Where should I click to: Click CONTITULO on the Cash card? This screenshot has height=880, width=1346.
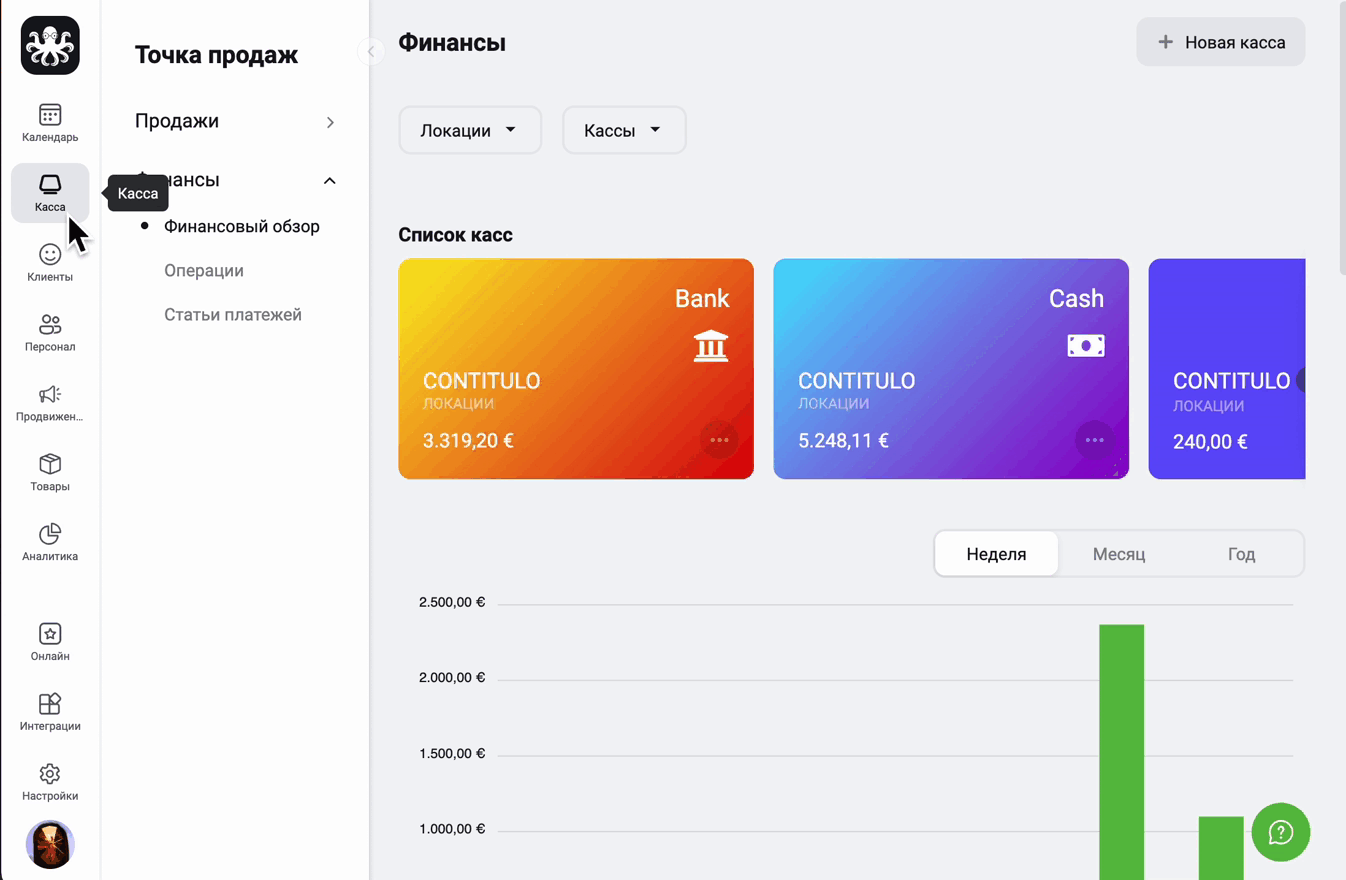pos(856,381)
